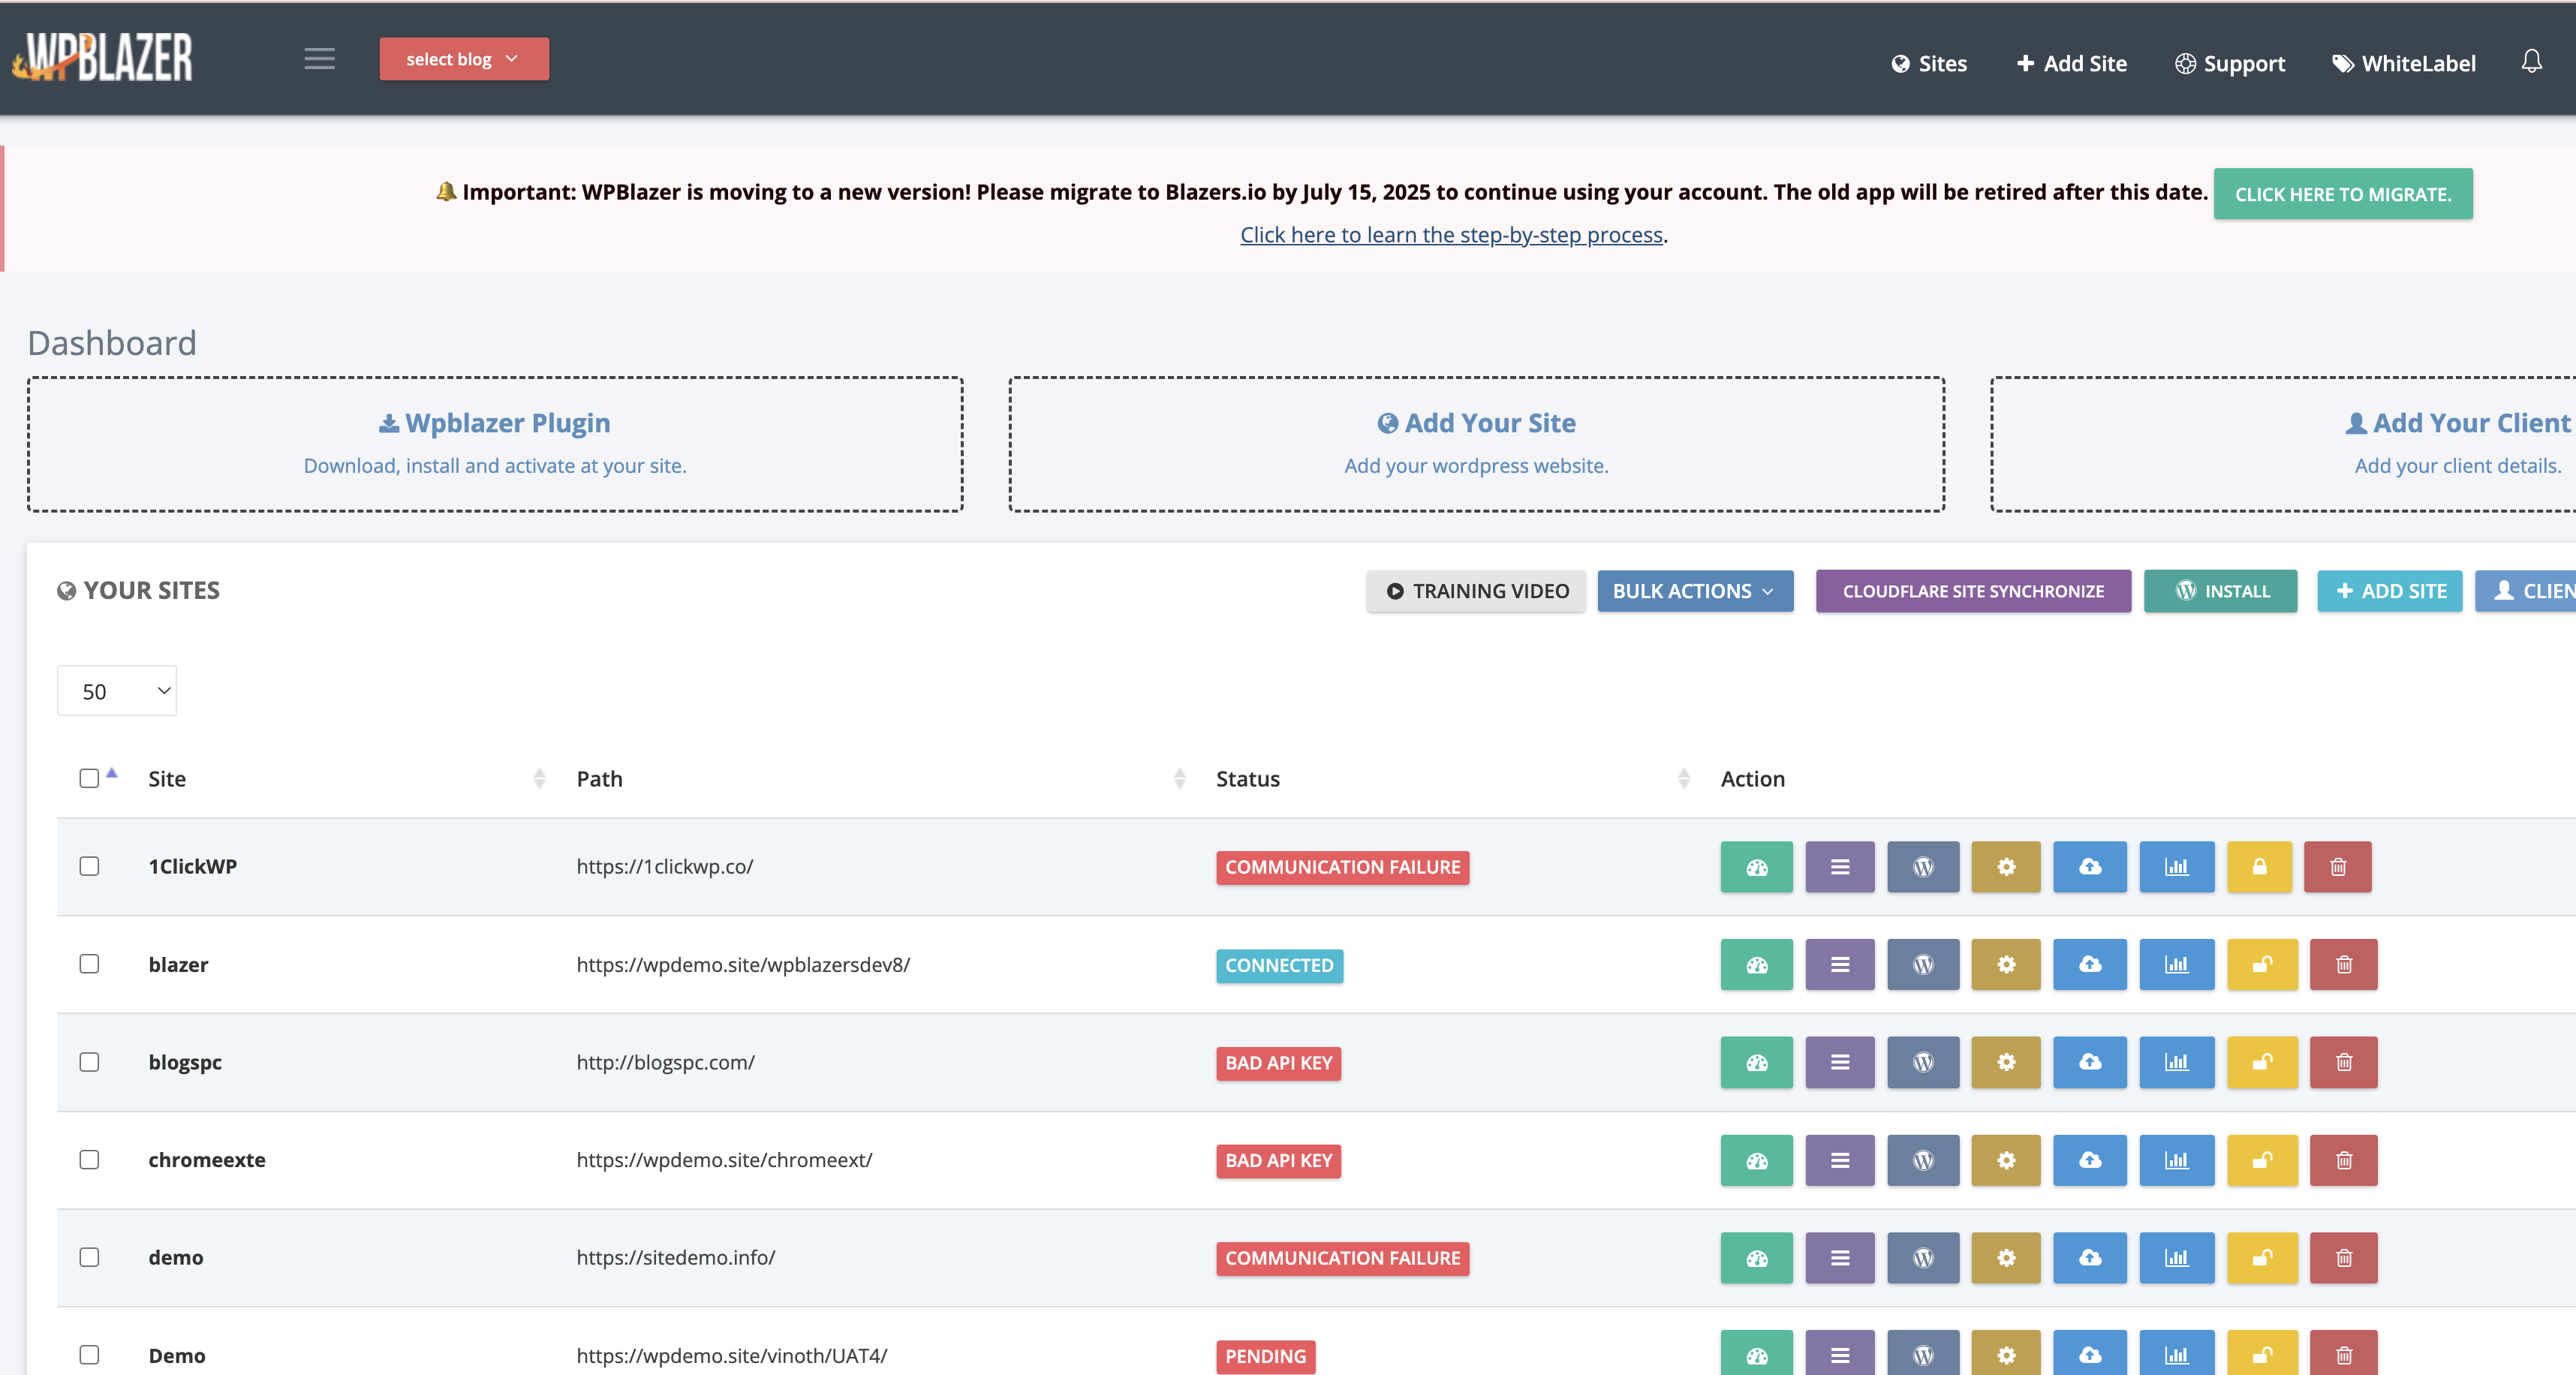Toggle the select-all sites checkbox
Image resolution: width=2576 pixels, height=1375 pixels.
(x=89, y=778)
